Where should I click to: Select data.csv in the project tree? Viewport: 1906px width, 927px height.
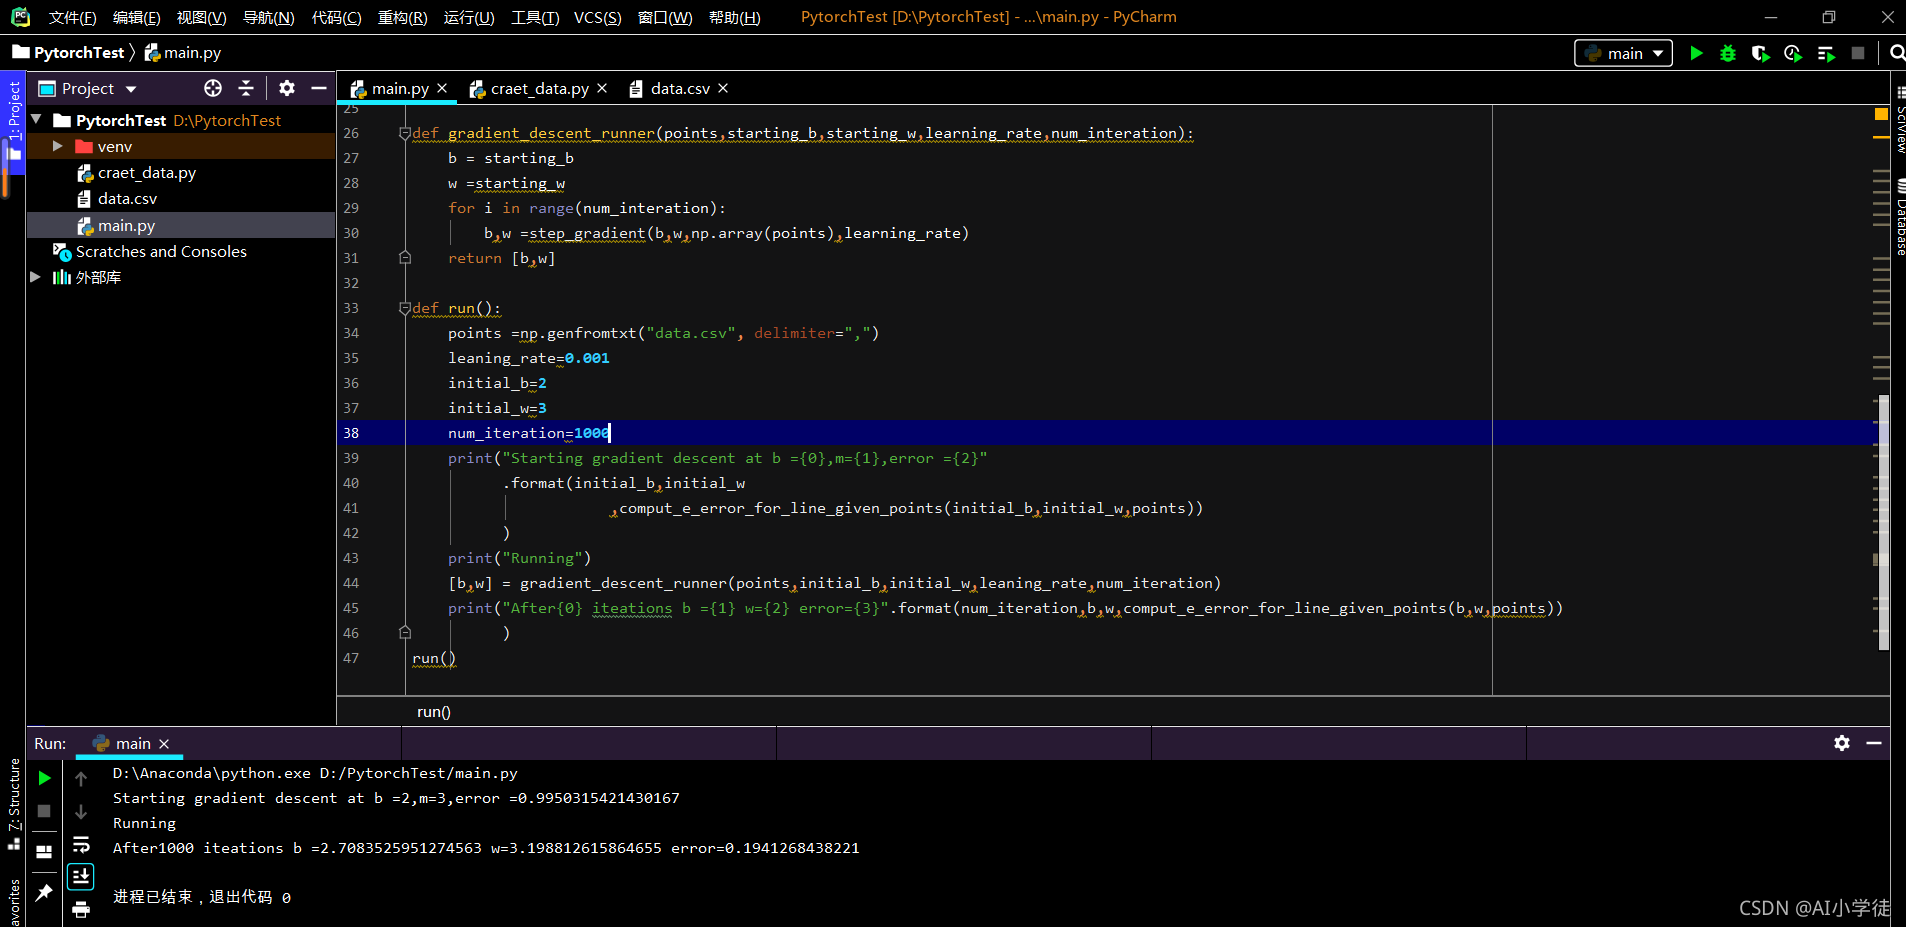click(x=127, y=198)
